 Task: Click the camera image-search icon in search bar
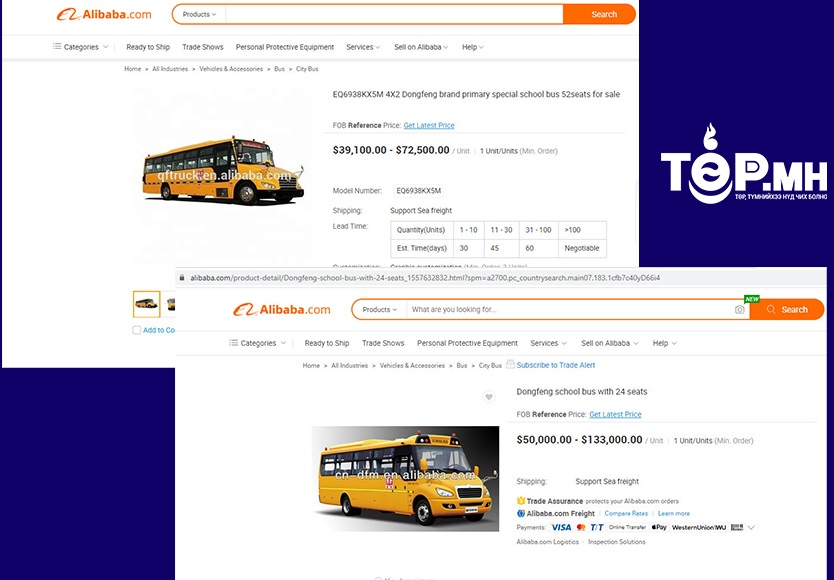(739, 310)
